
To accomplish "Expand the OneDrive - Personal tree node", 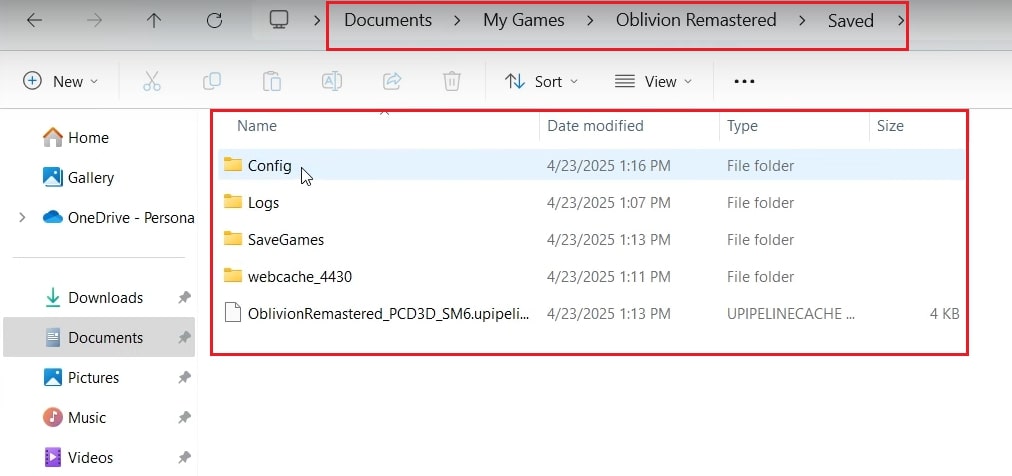I will click(23, 217).
